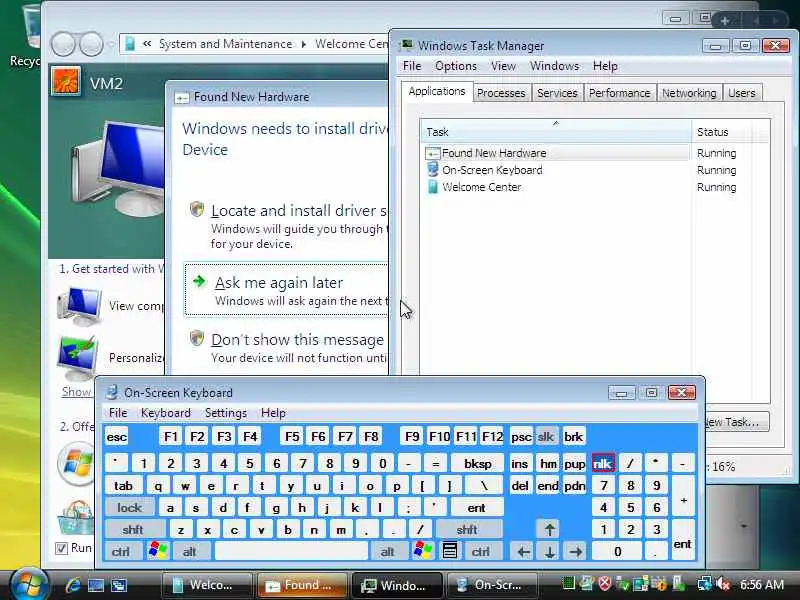Click the Task column header
This screenshot has height=600, width=800.
pyautogui.click(x=556, y=132)
